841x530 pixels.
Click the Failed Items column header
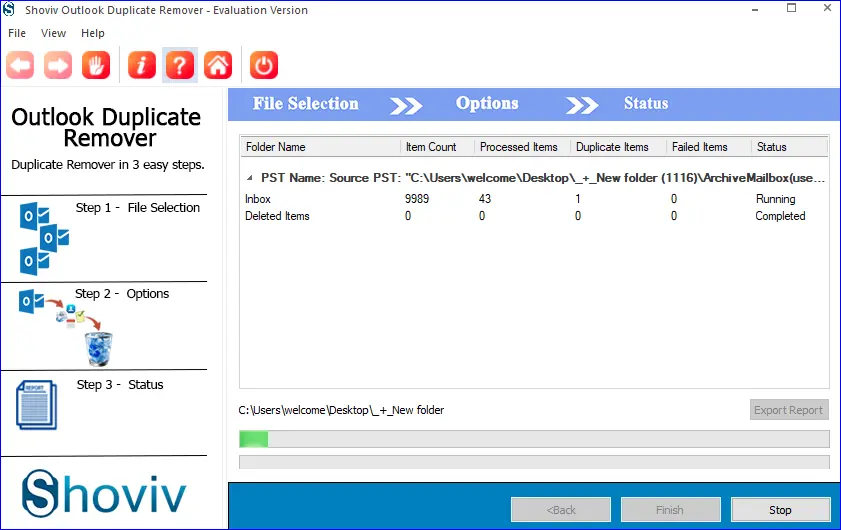click(709, 147)
